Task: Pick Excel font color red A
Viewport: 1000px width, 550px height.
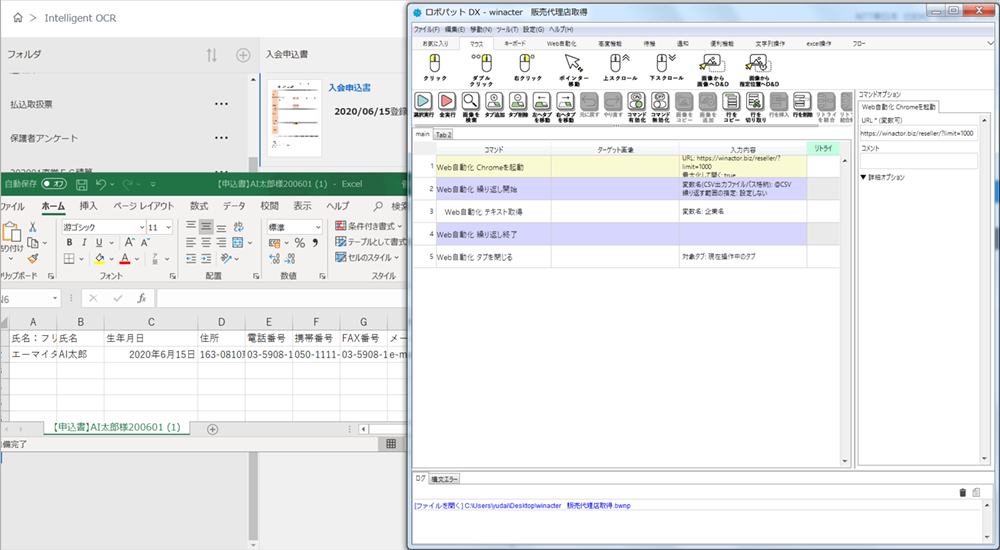Action: [x=125, y=258]
